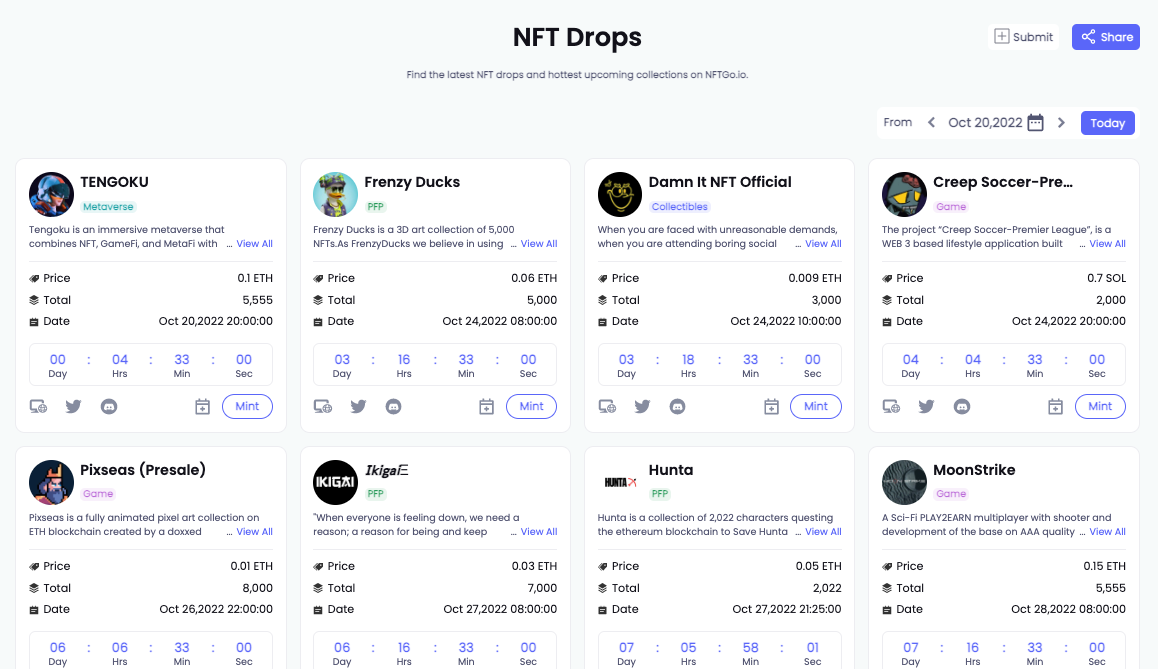Screen dimensions: 1158x669
Task: Click the Submit button
Action: pyautogui.click(x=1023, y=37)
